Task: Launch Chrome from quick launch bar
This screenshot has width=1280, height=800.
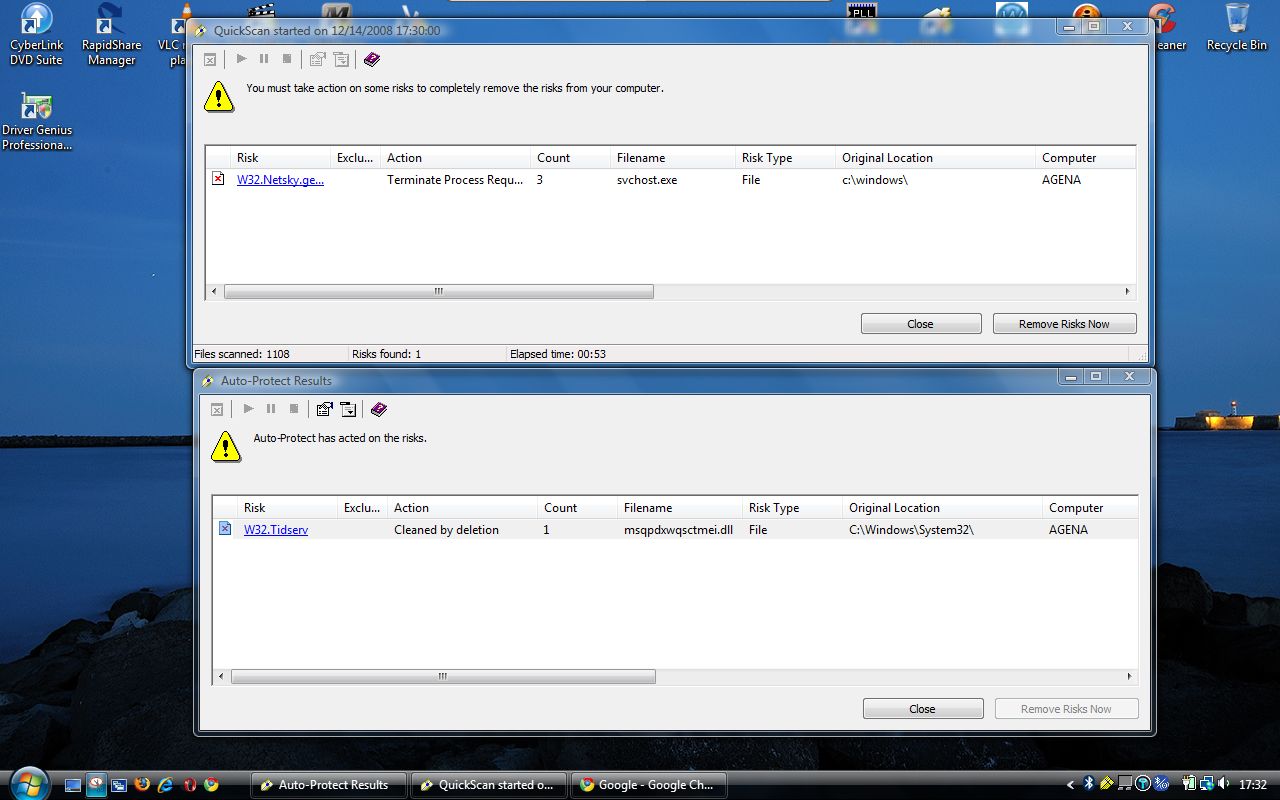Action: [x=211, y=785]
